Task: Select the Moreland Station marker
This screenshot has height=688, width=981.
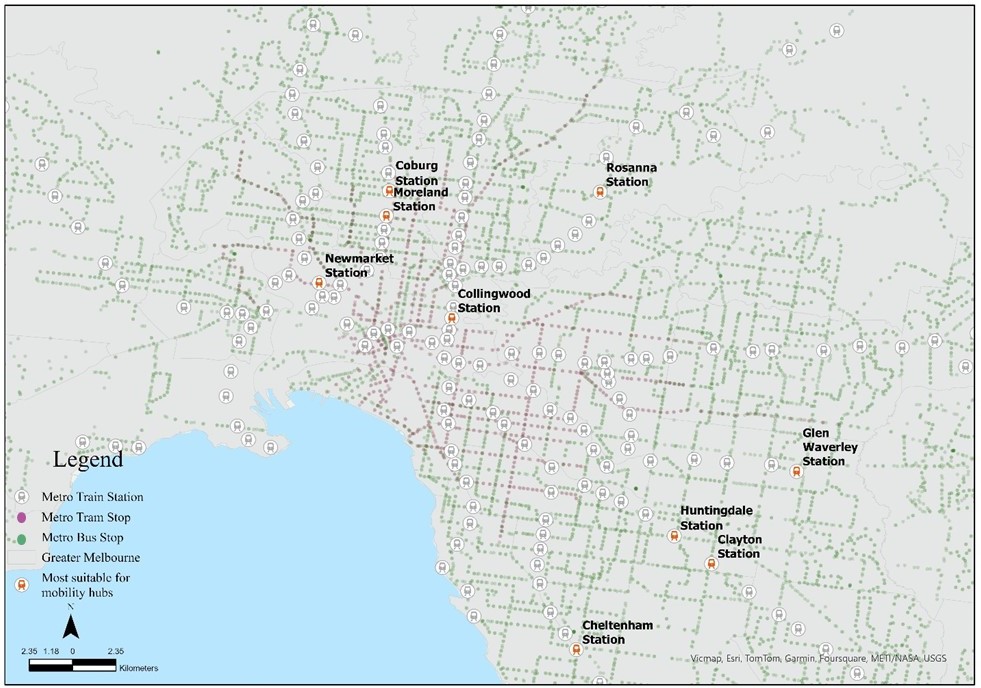Action: (x=386, y=215)
